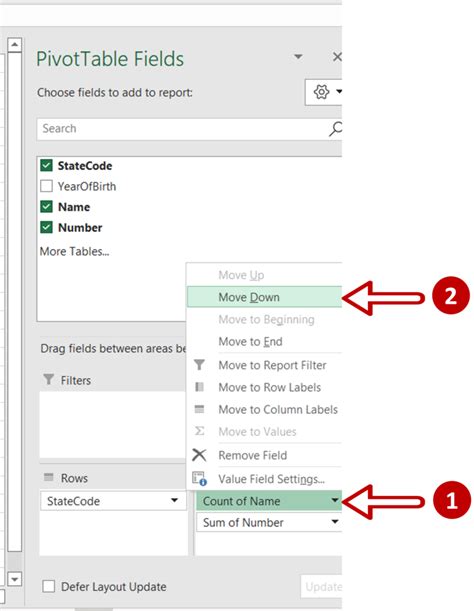Screen dimensions: 474x611
Task: Open the task pane options dropdown arrow
Action: [x=298, y=57]
